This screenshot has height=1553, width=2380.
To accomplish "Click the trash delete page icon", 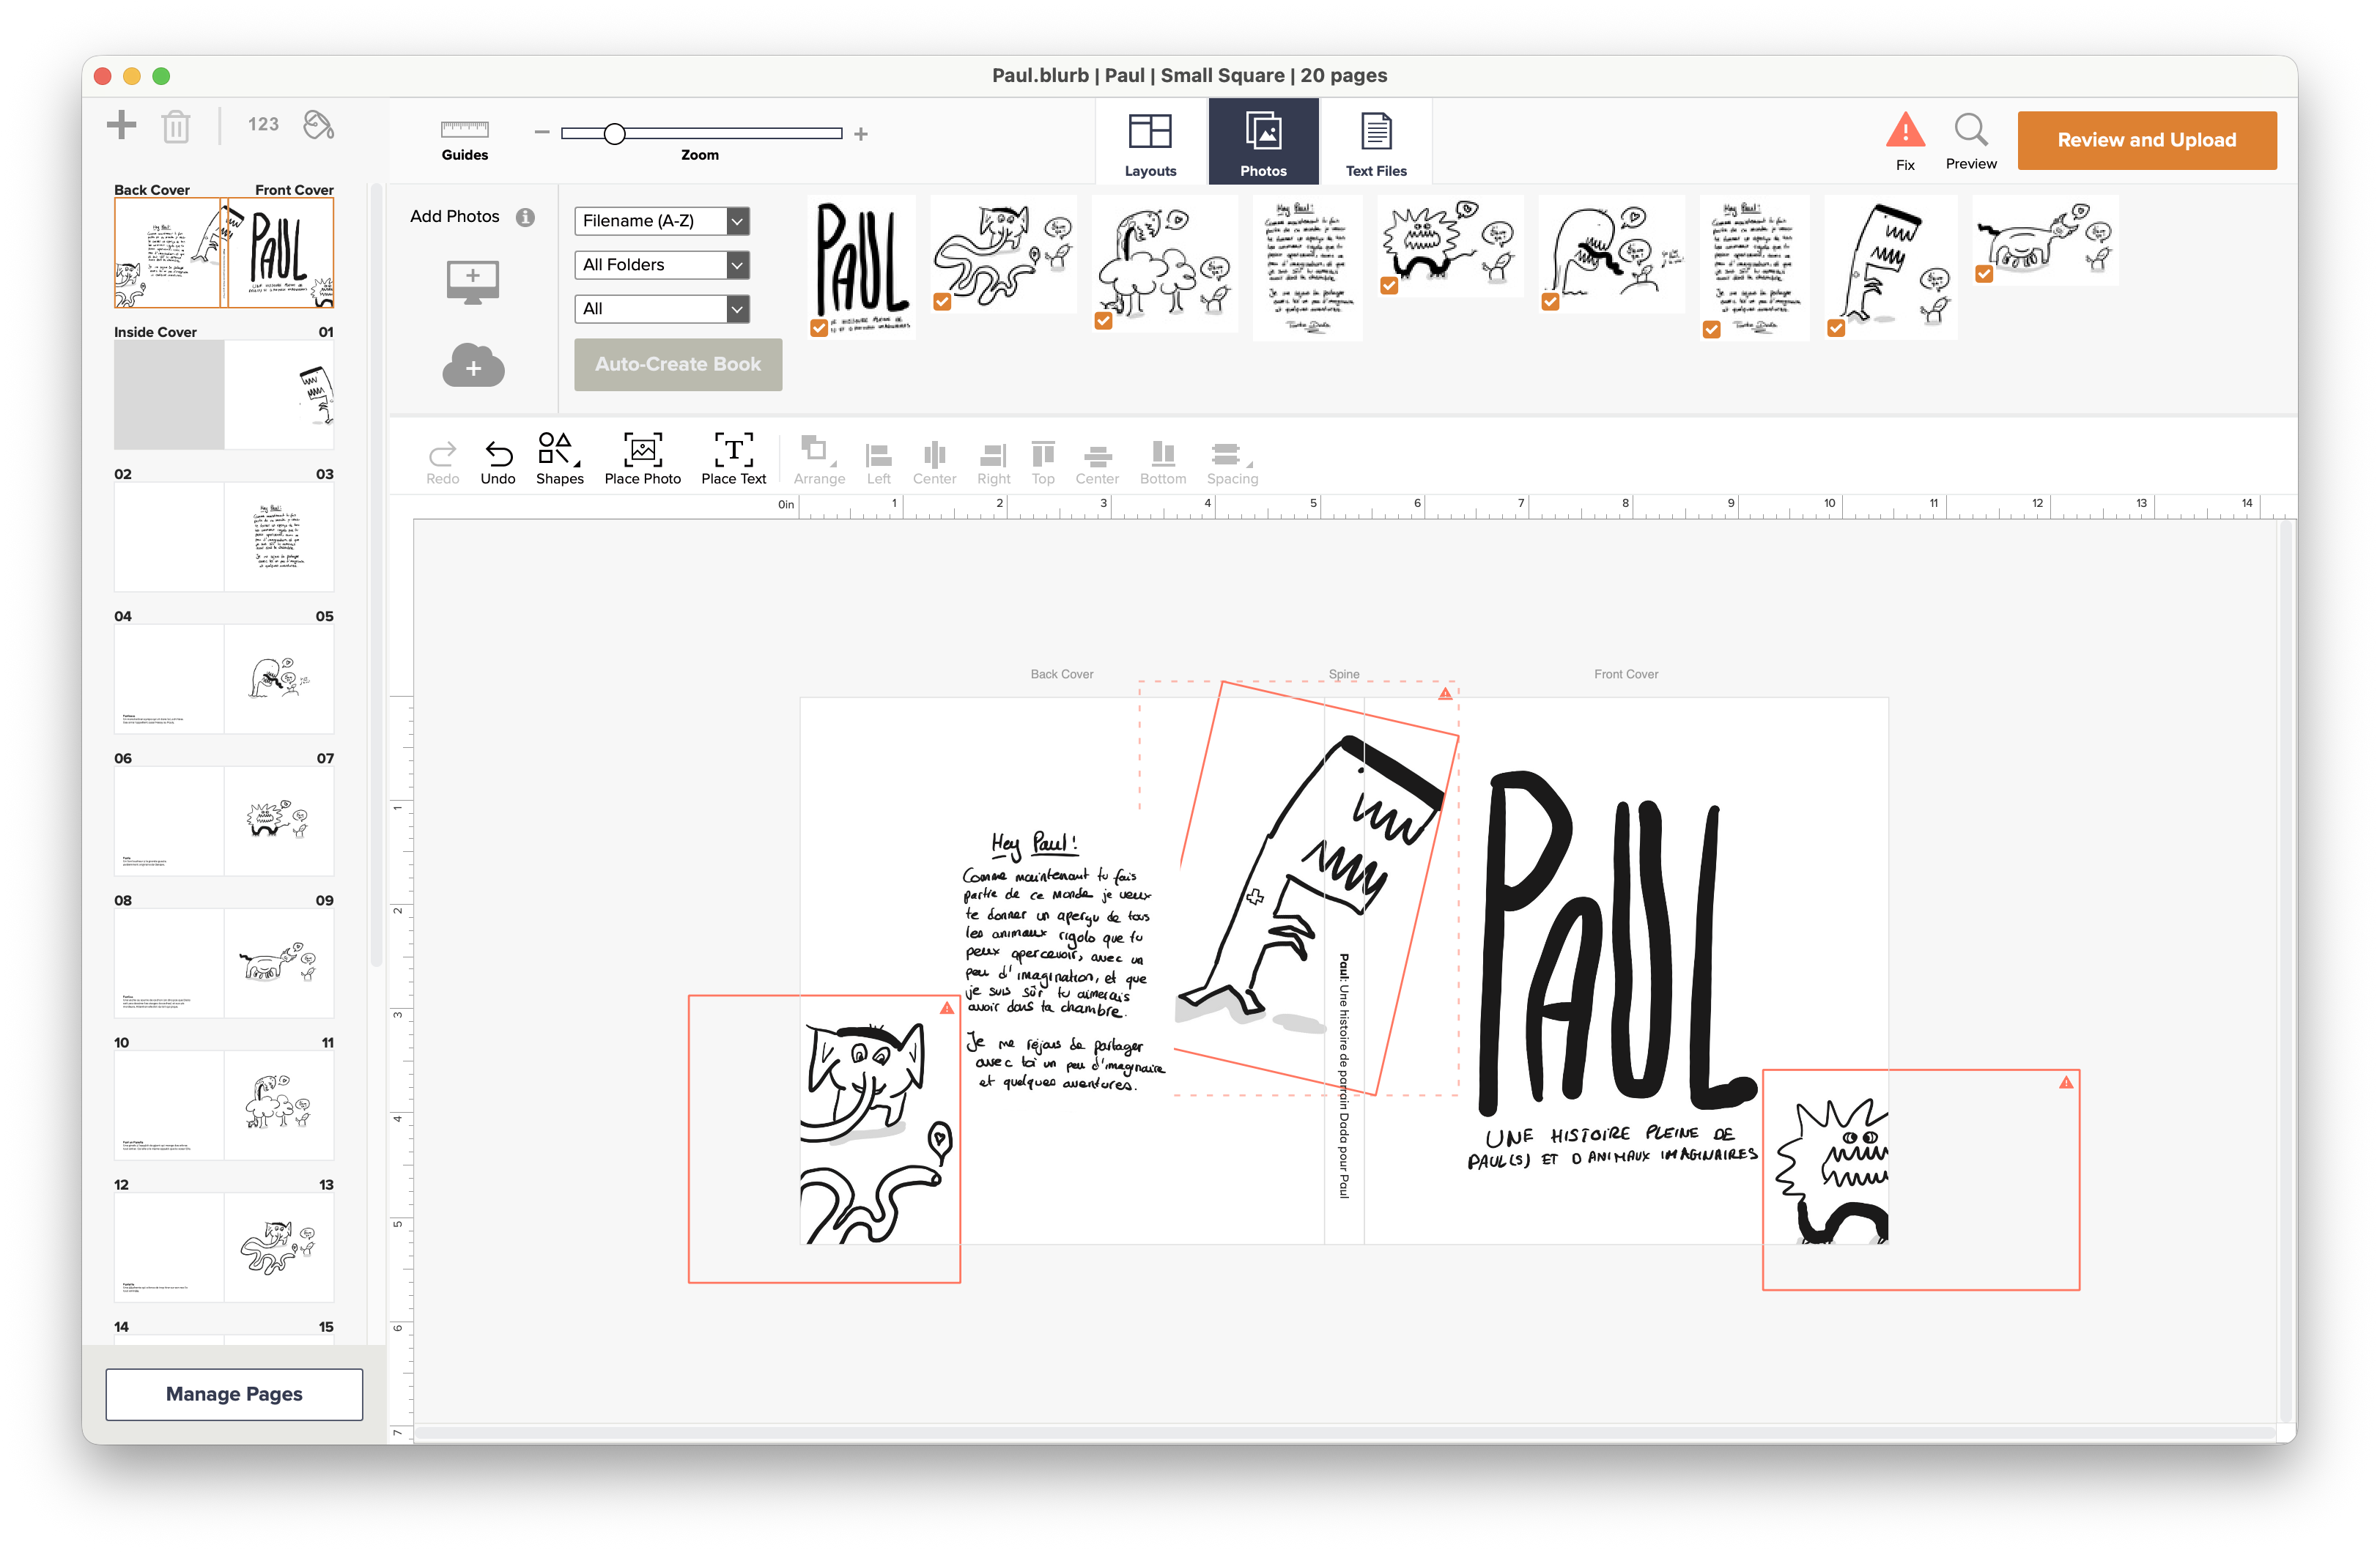I will pyautogui.click(x=176, y=127).
